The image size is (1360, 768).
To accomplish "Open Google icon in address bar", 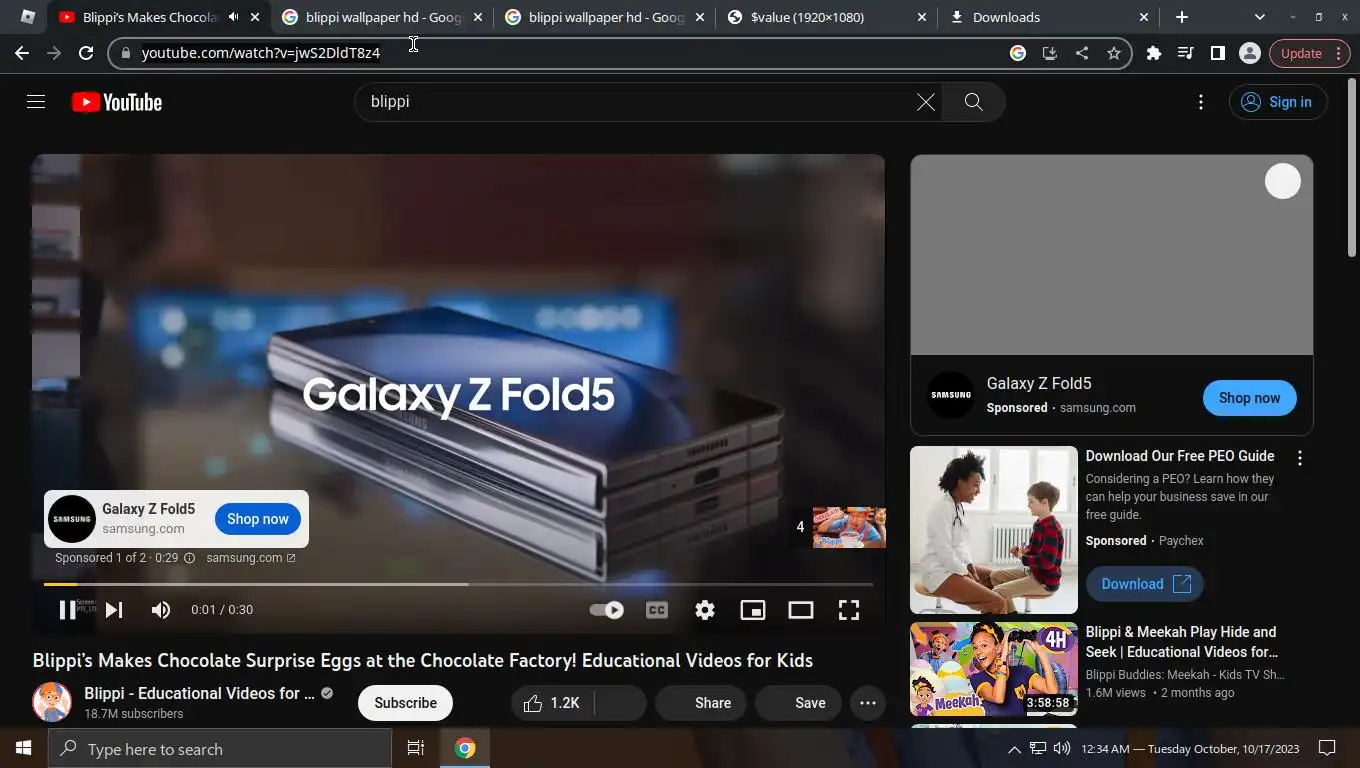I will coord(1018,53).
